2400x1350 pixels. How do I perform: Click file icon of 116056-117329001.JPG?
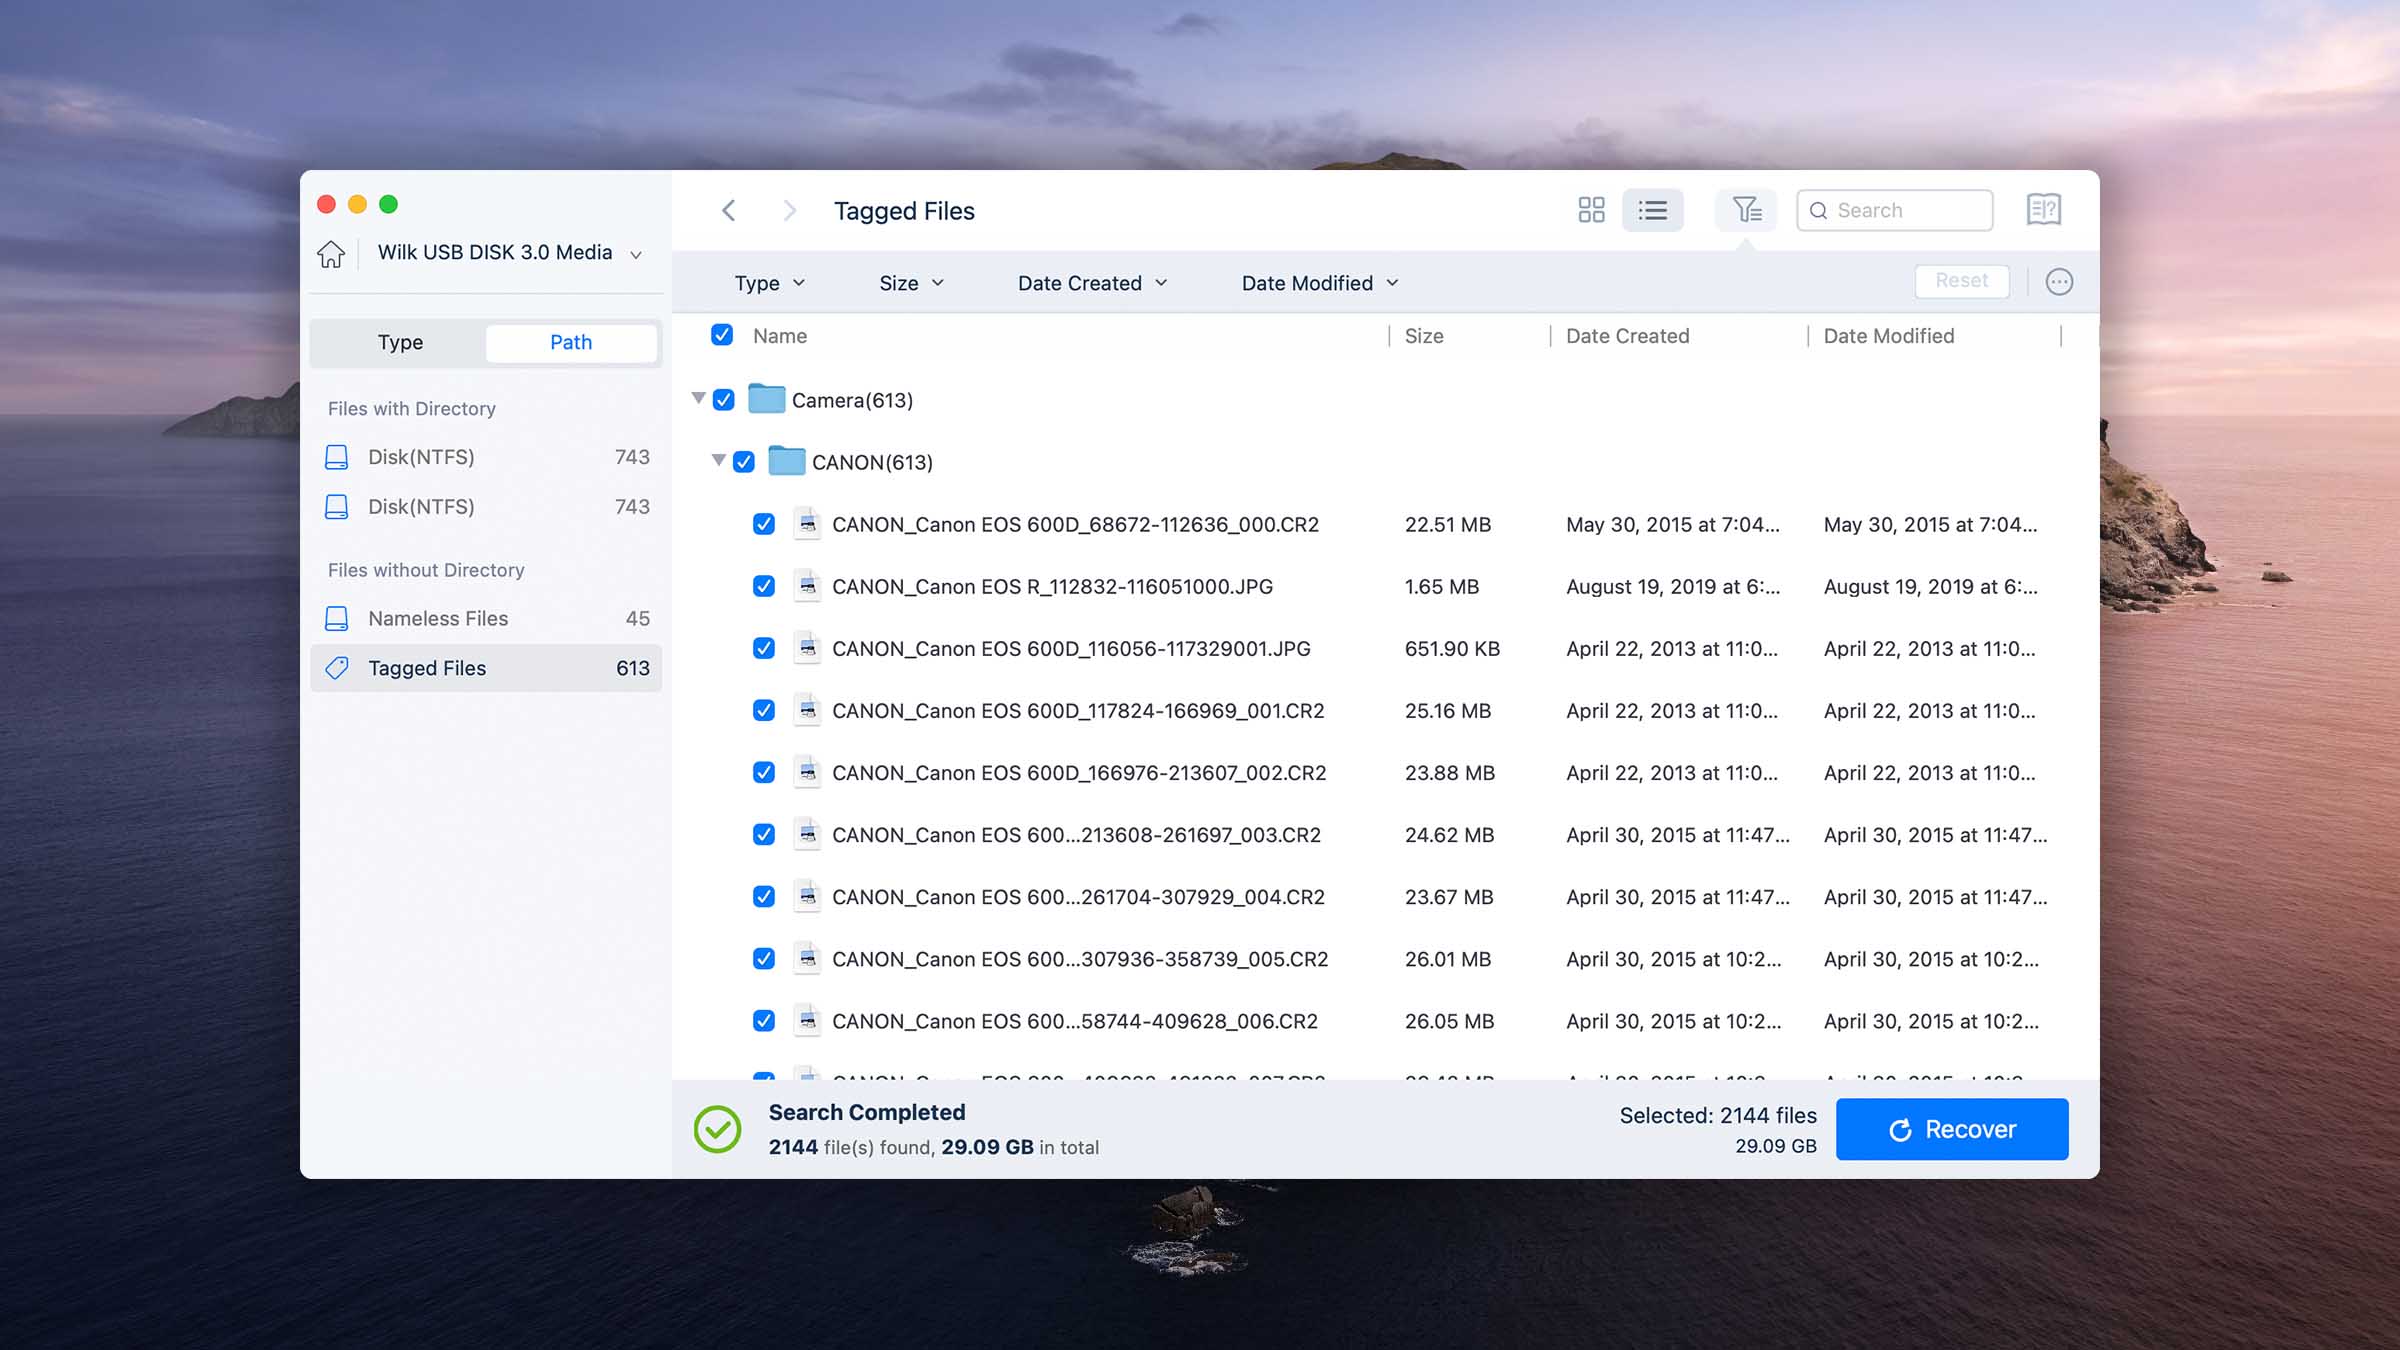(x=807, y=648)
